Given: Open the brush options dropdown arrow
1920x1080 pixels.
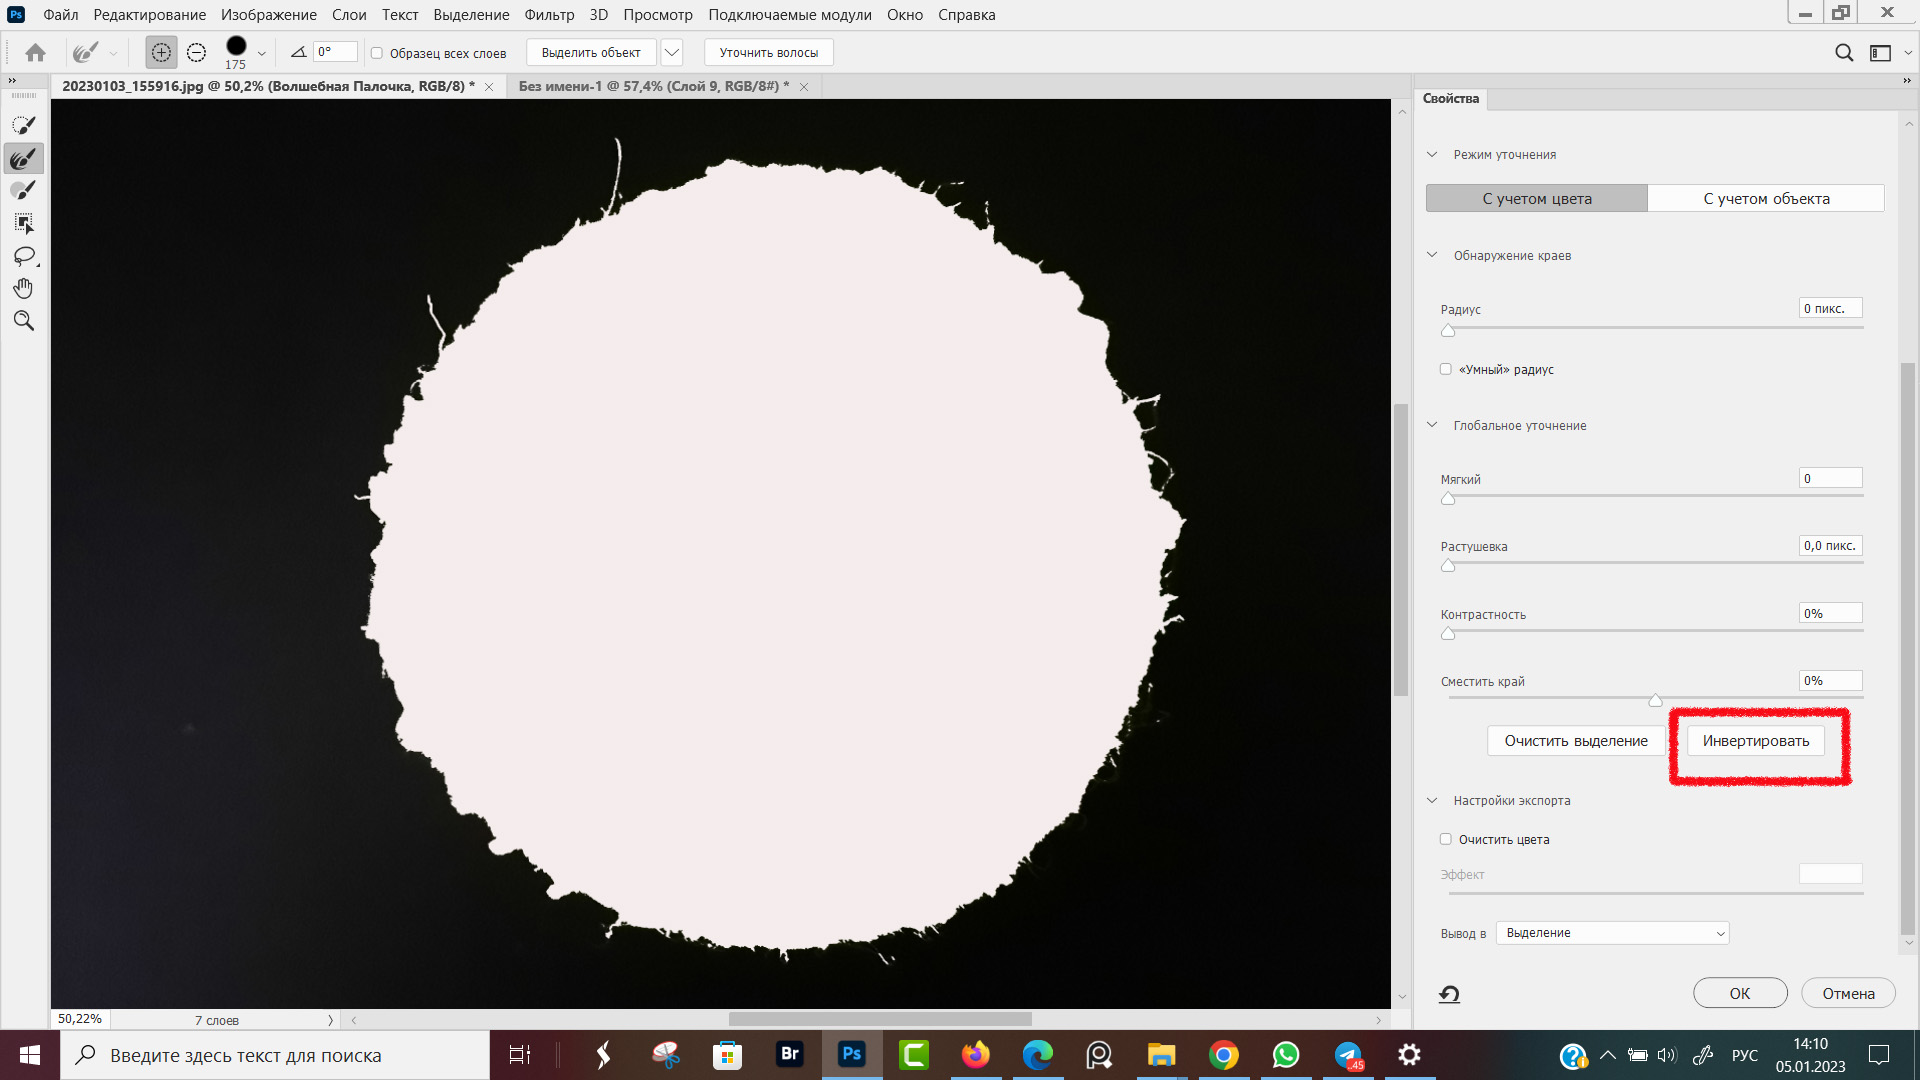Looking at the screenshot, I should pos(262,54).
